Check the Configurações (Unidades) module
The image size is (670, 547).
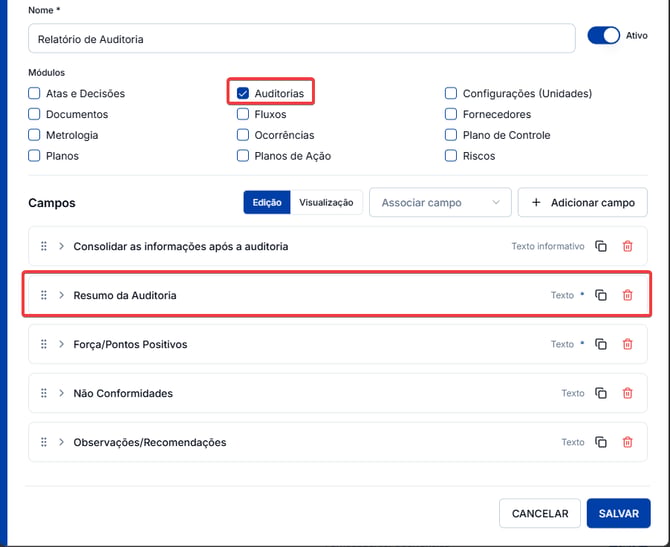(451, 93)
